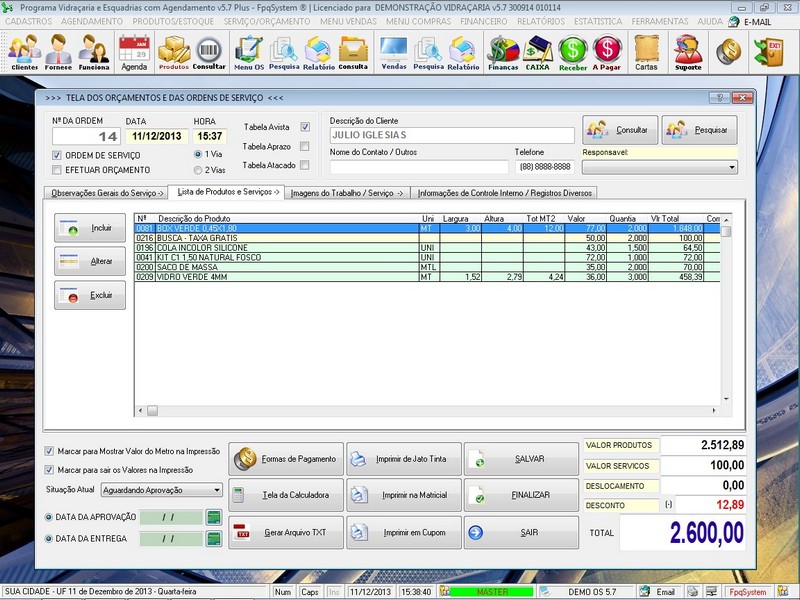Expand the Situação Atual dropdown
The image size is (800, 600).
(x=217, y=490)
